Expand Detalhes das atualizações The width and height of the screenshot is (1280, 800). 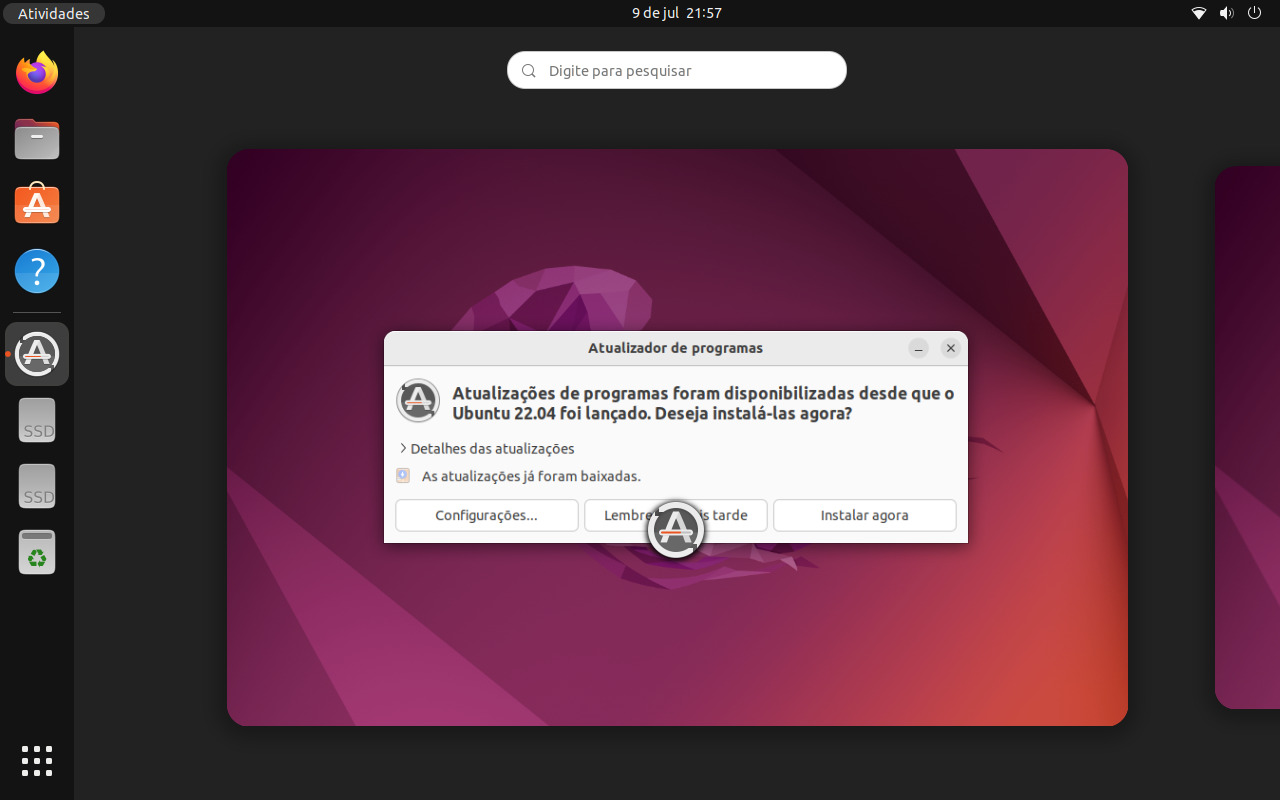[486, 449]
